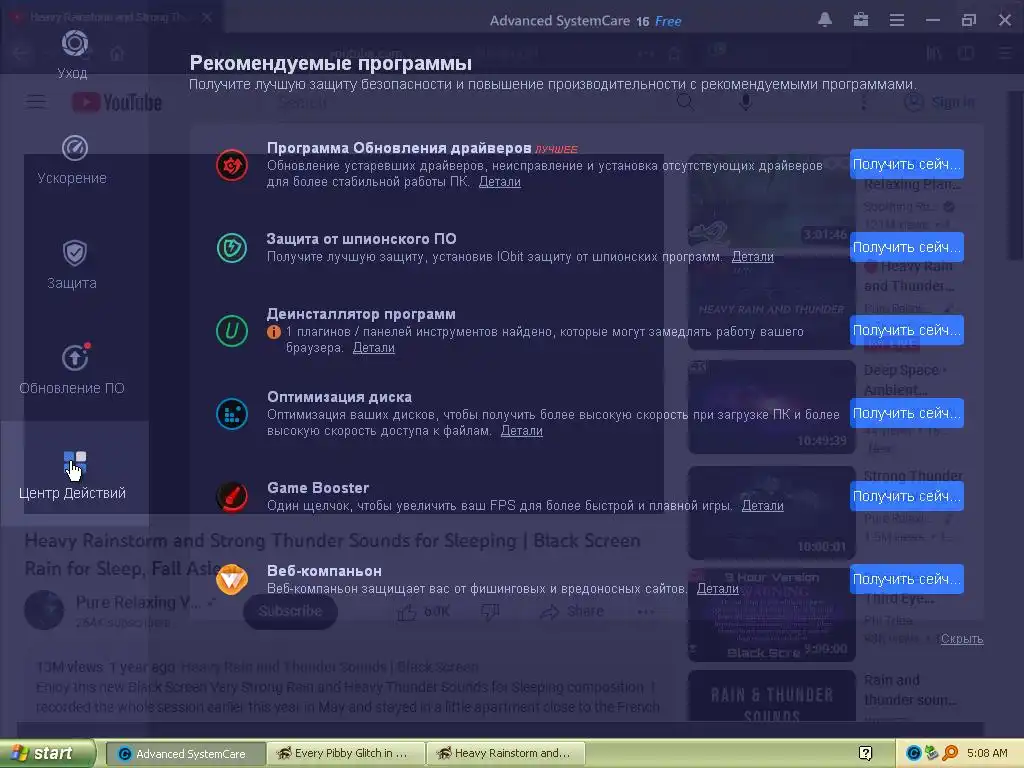Open Детали link for Деинсталлятор программ
The height and width of the screenshot is (768, 1024).
pos(374,347)
